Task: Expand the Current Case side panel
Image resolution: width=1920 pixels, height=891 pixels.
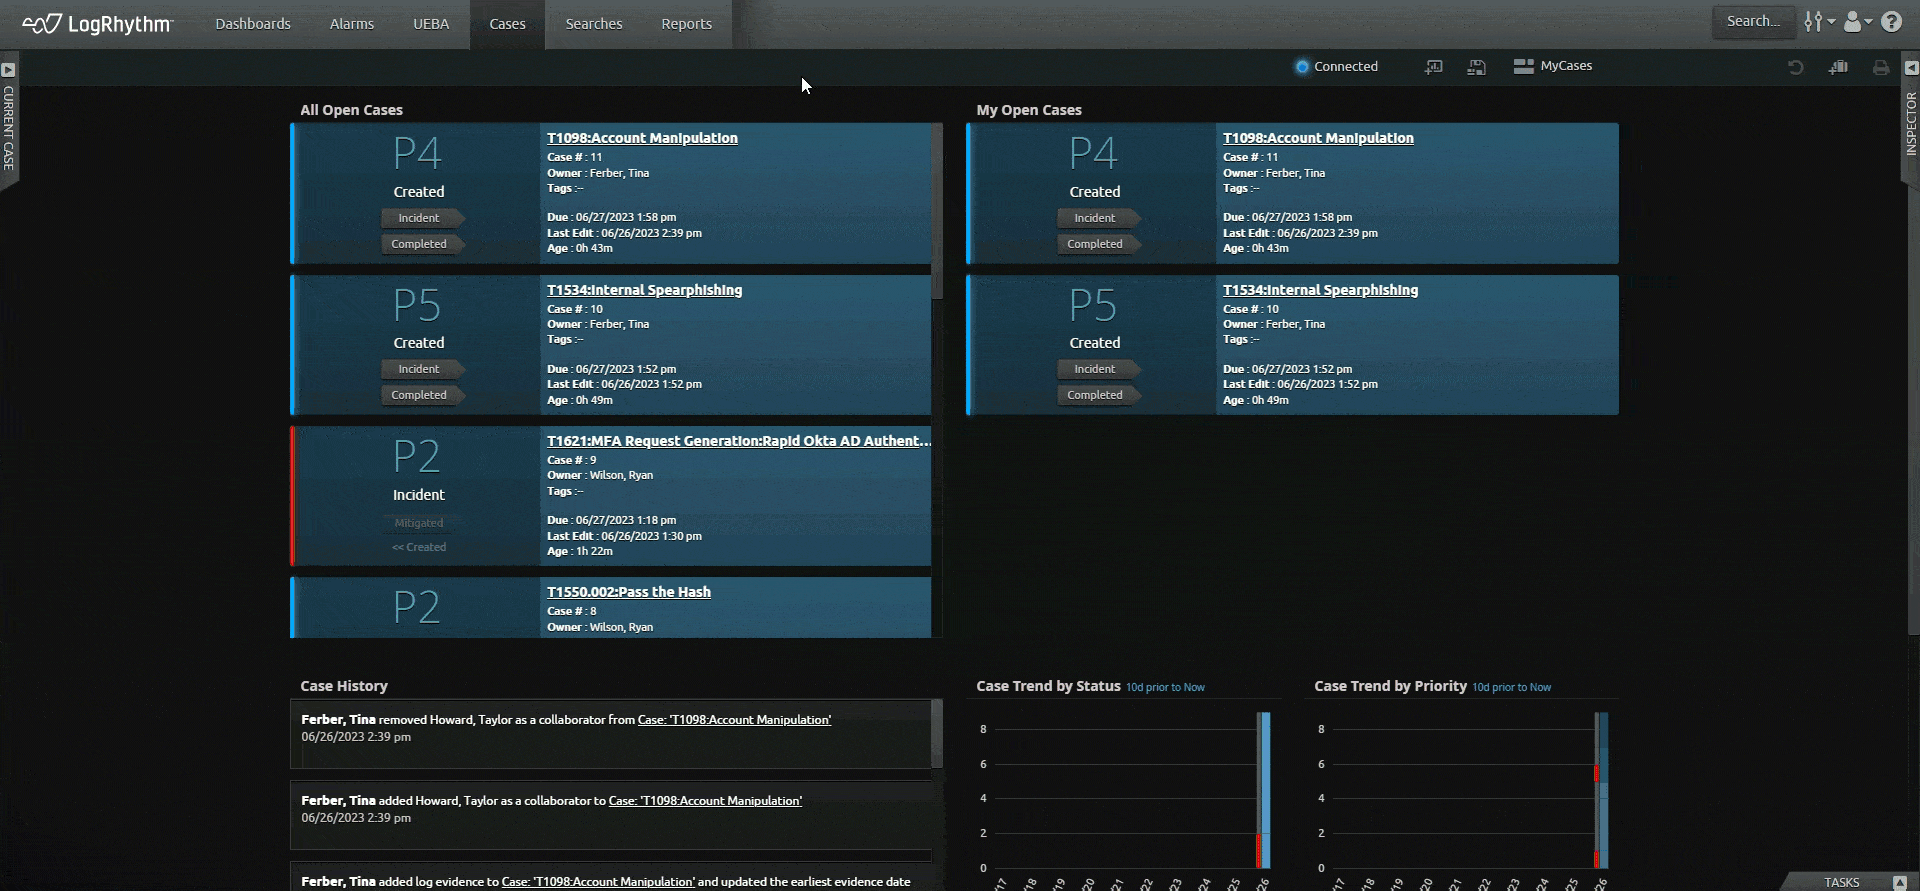Action: (8, 70)
